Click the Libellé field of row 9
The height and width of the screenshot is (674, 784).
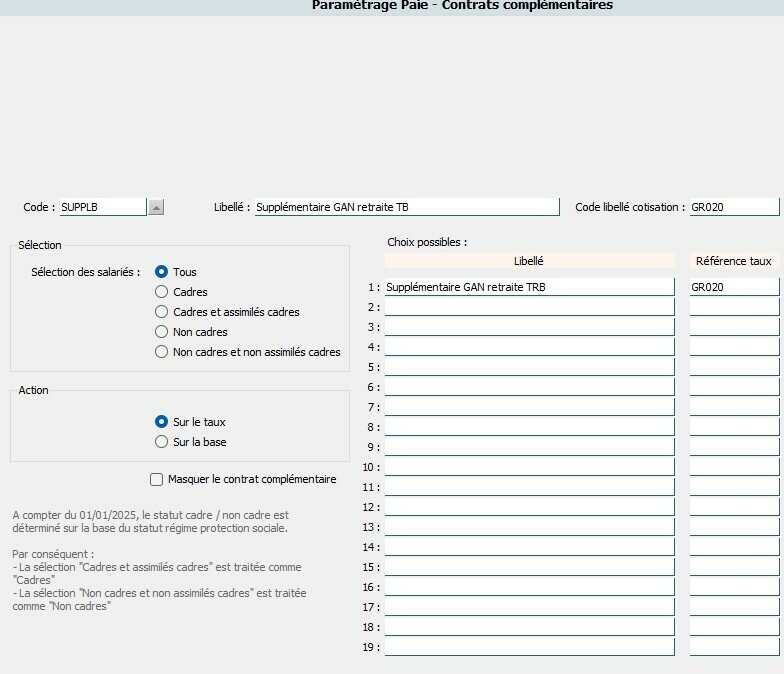click(x=530, y=447)
